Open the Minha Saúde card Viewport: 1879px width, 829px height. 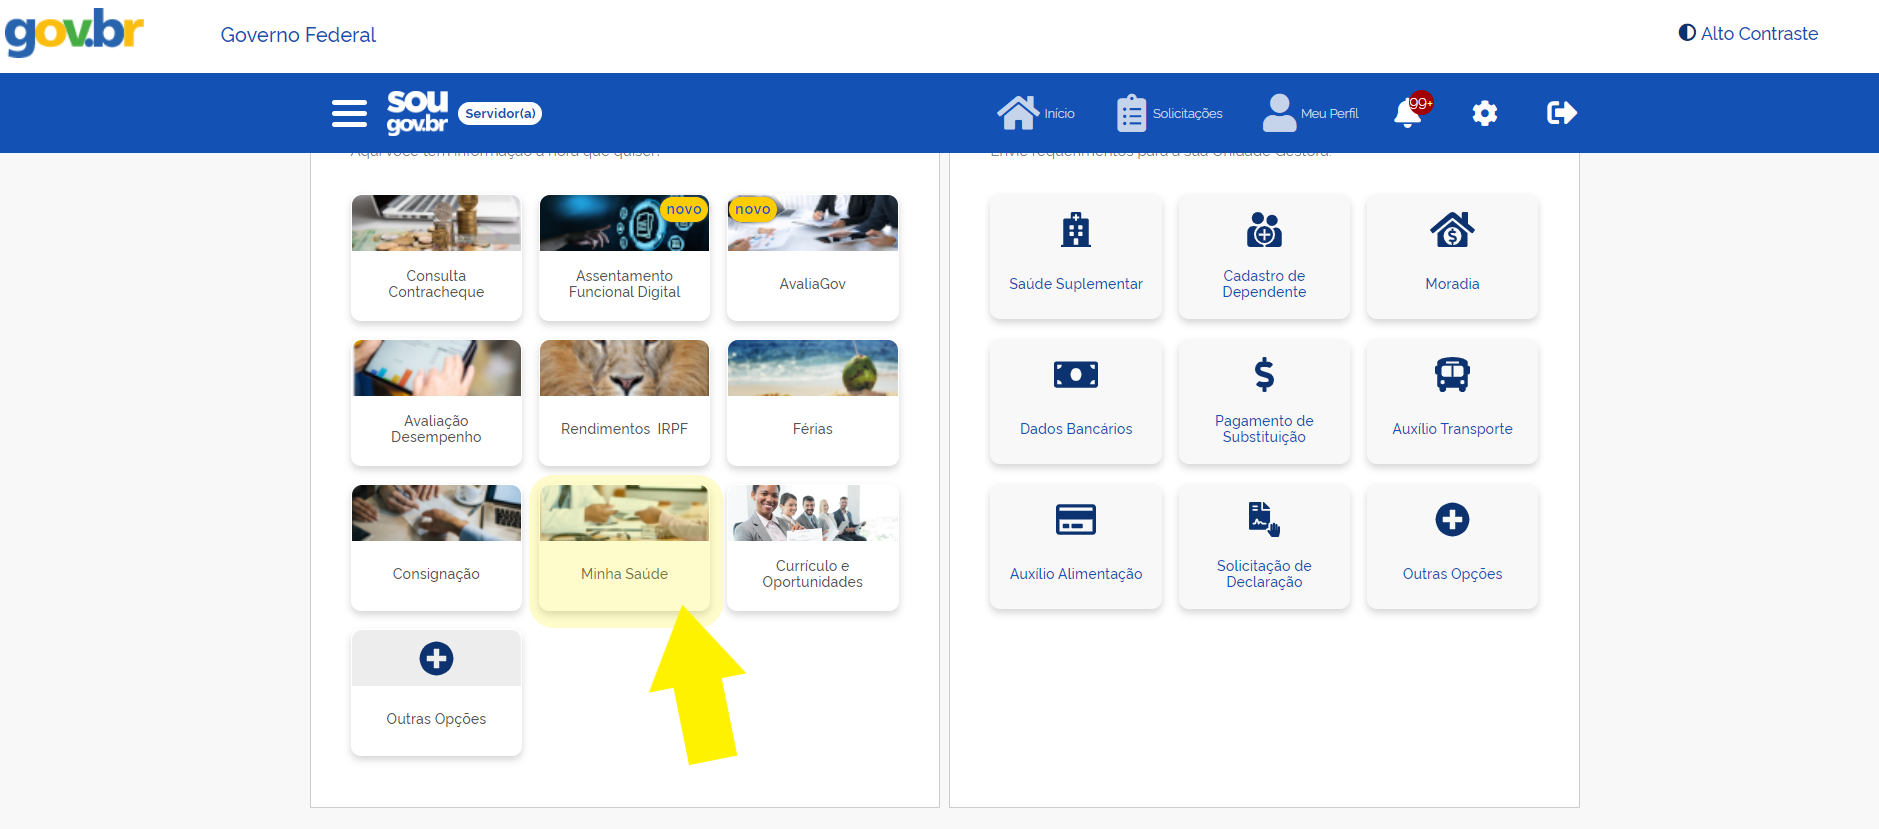624,548
